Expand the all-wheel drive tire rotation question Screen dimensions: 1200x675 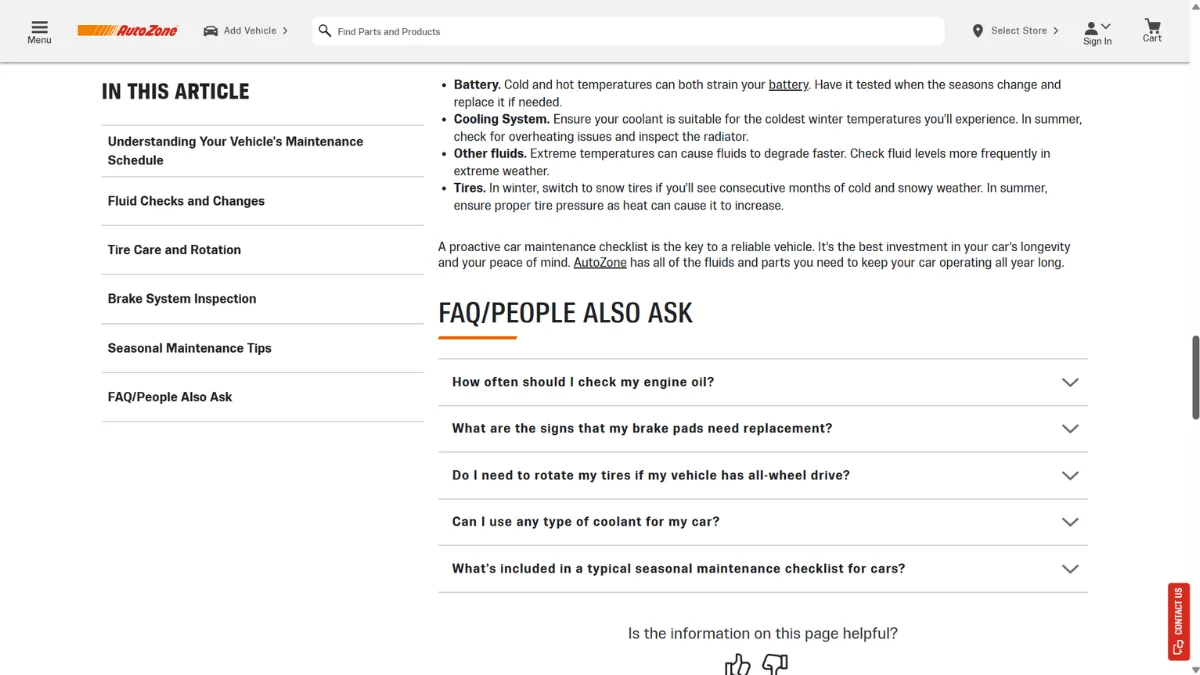(x=762, y=475)
